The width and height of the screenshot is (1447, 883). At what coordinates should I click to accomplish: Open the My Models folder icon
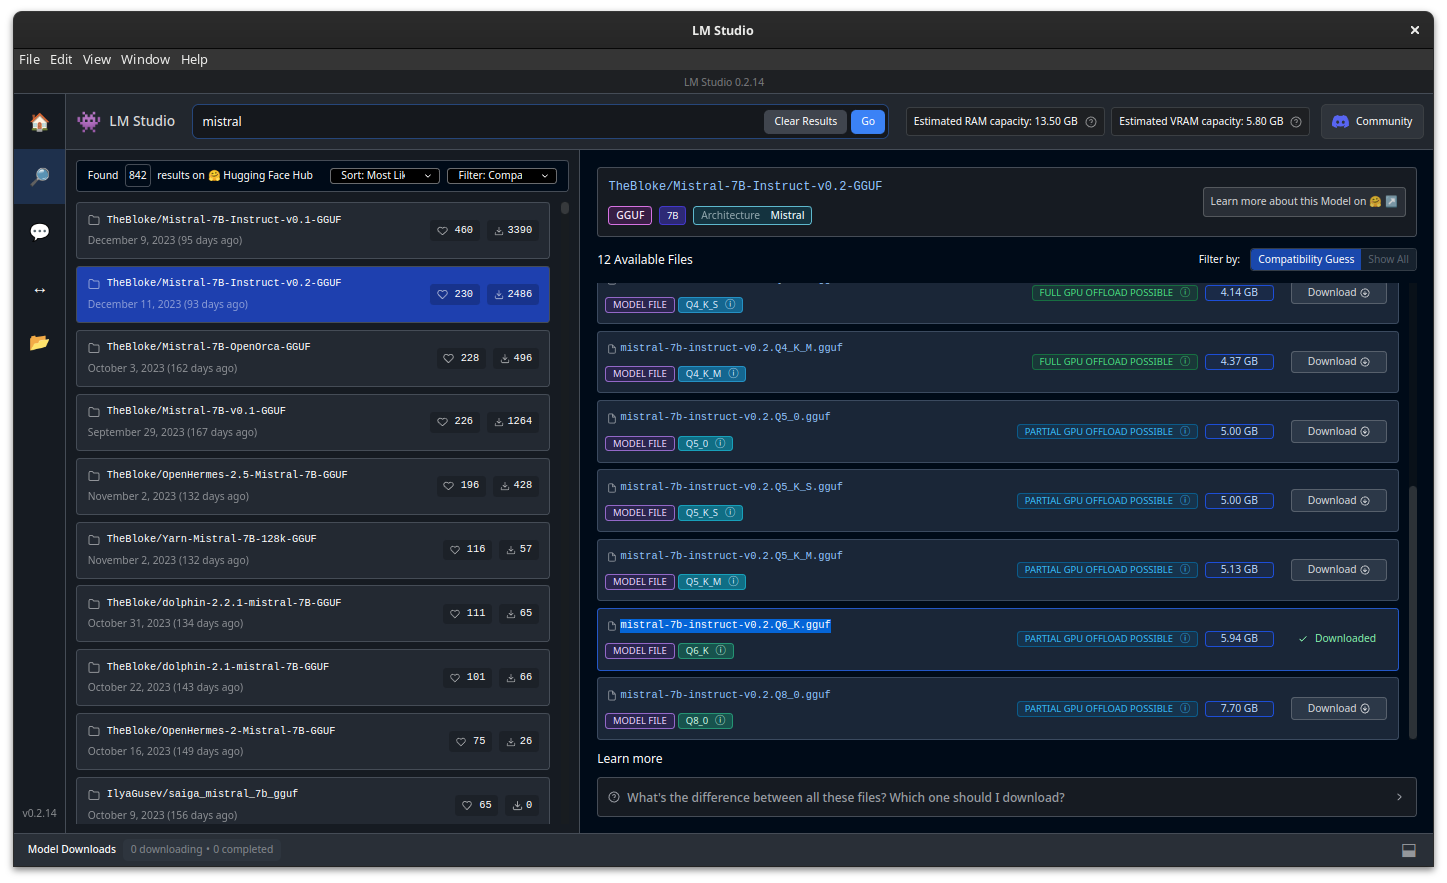39,343
